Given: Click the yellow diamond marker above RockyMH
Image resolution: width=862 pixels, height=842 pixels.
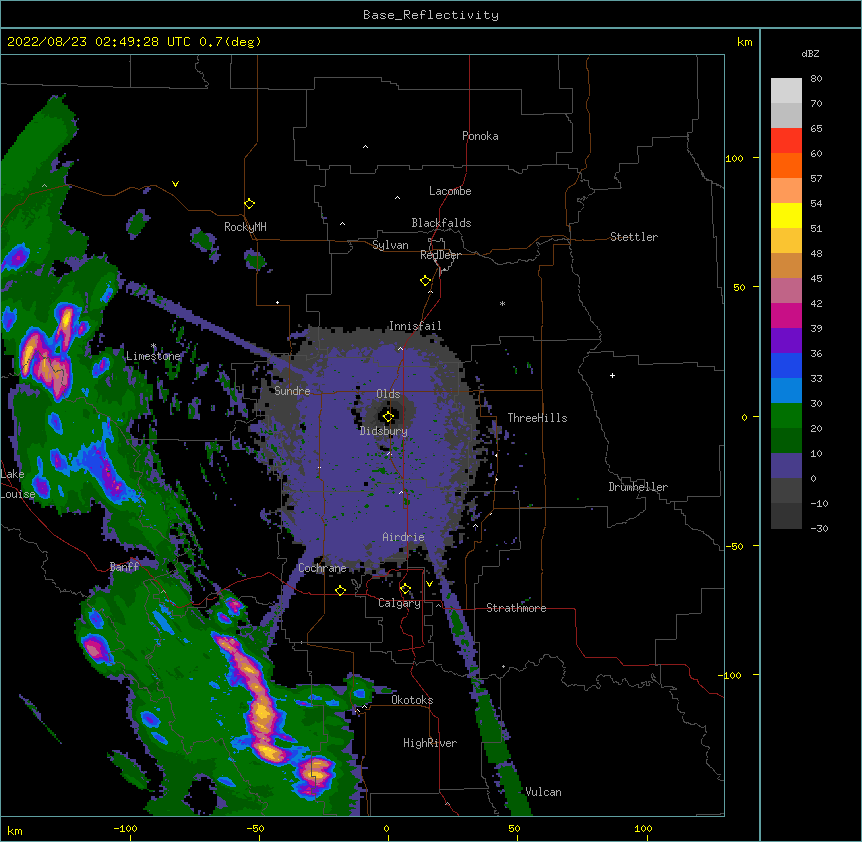Looking at the screenshot, I should pyautogui.click(x=249, y=204).
